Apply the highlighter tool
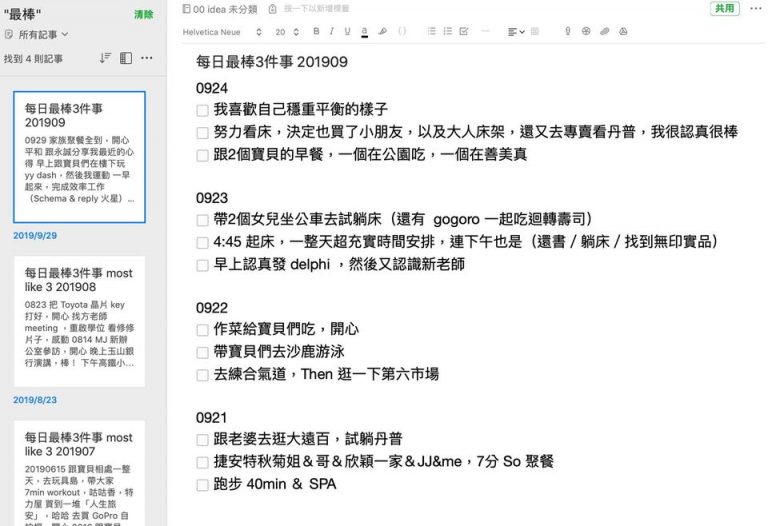 click(383, 31)
